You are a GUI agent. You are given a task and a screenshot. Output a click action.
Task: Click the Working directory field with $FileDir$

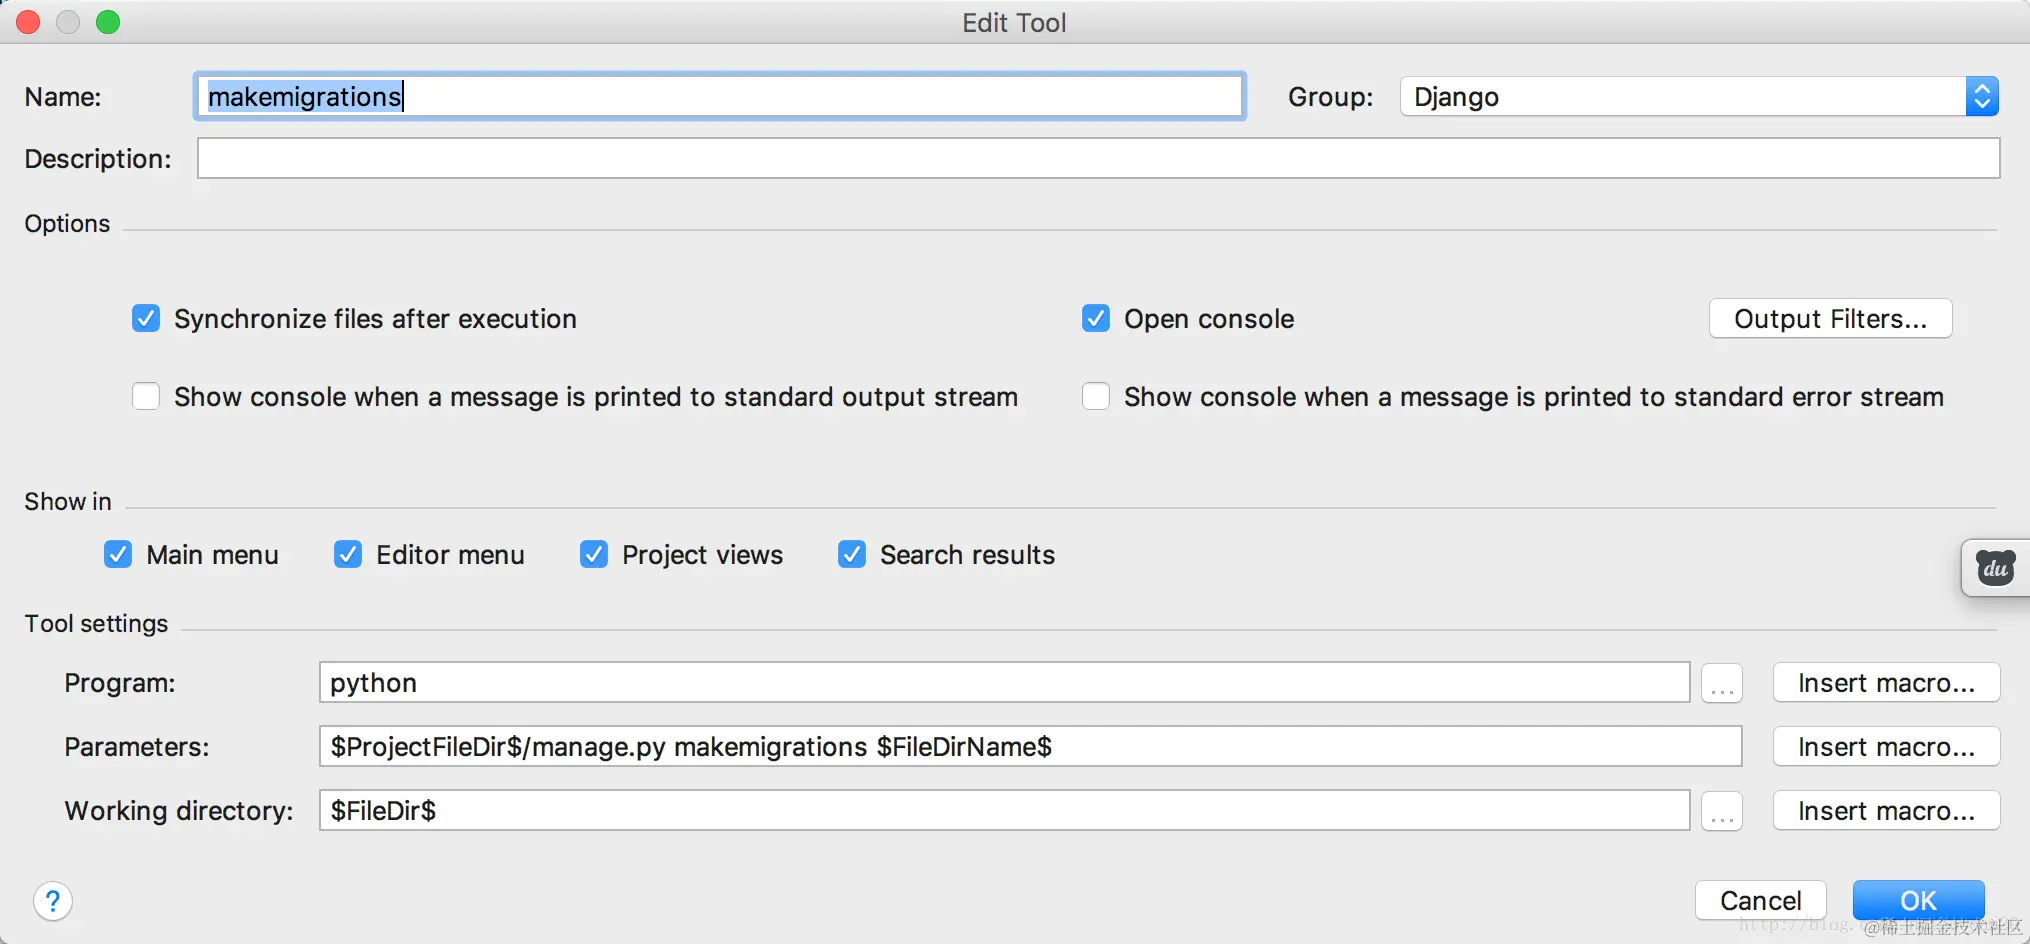pyautogui.click(x=1004, y=811)
